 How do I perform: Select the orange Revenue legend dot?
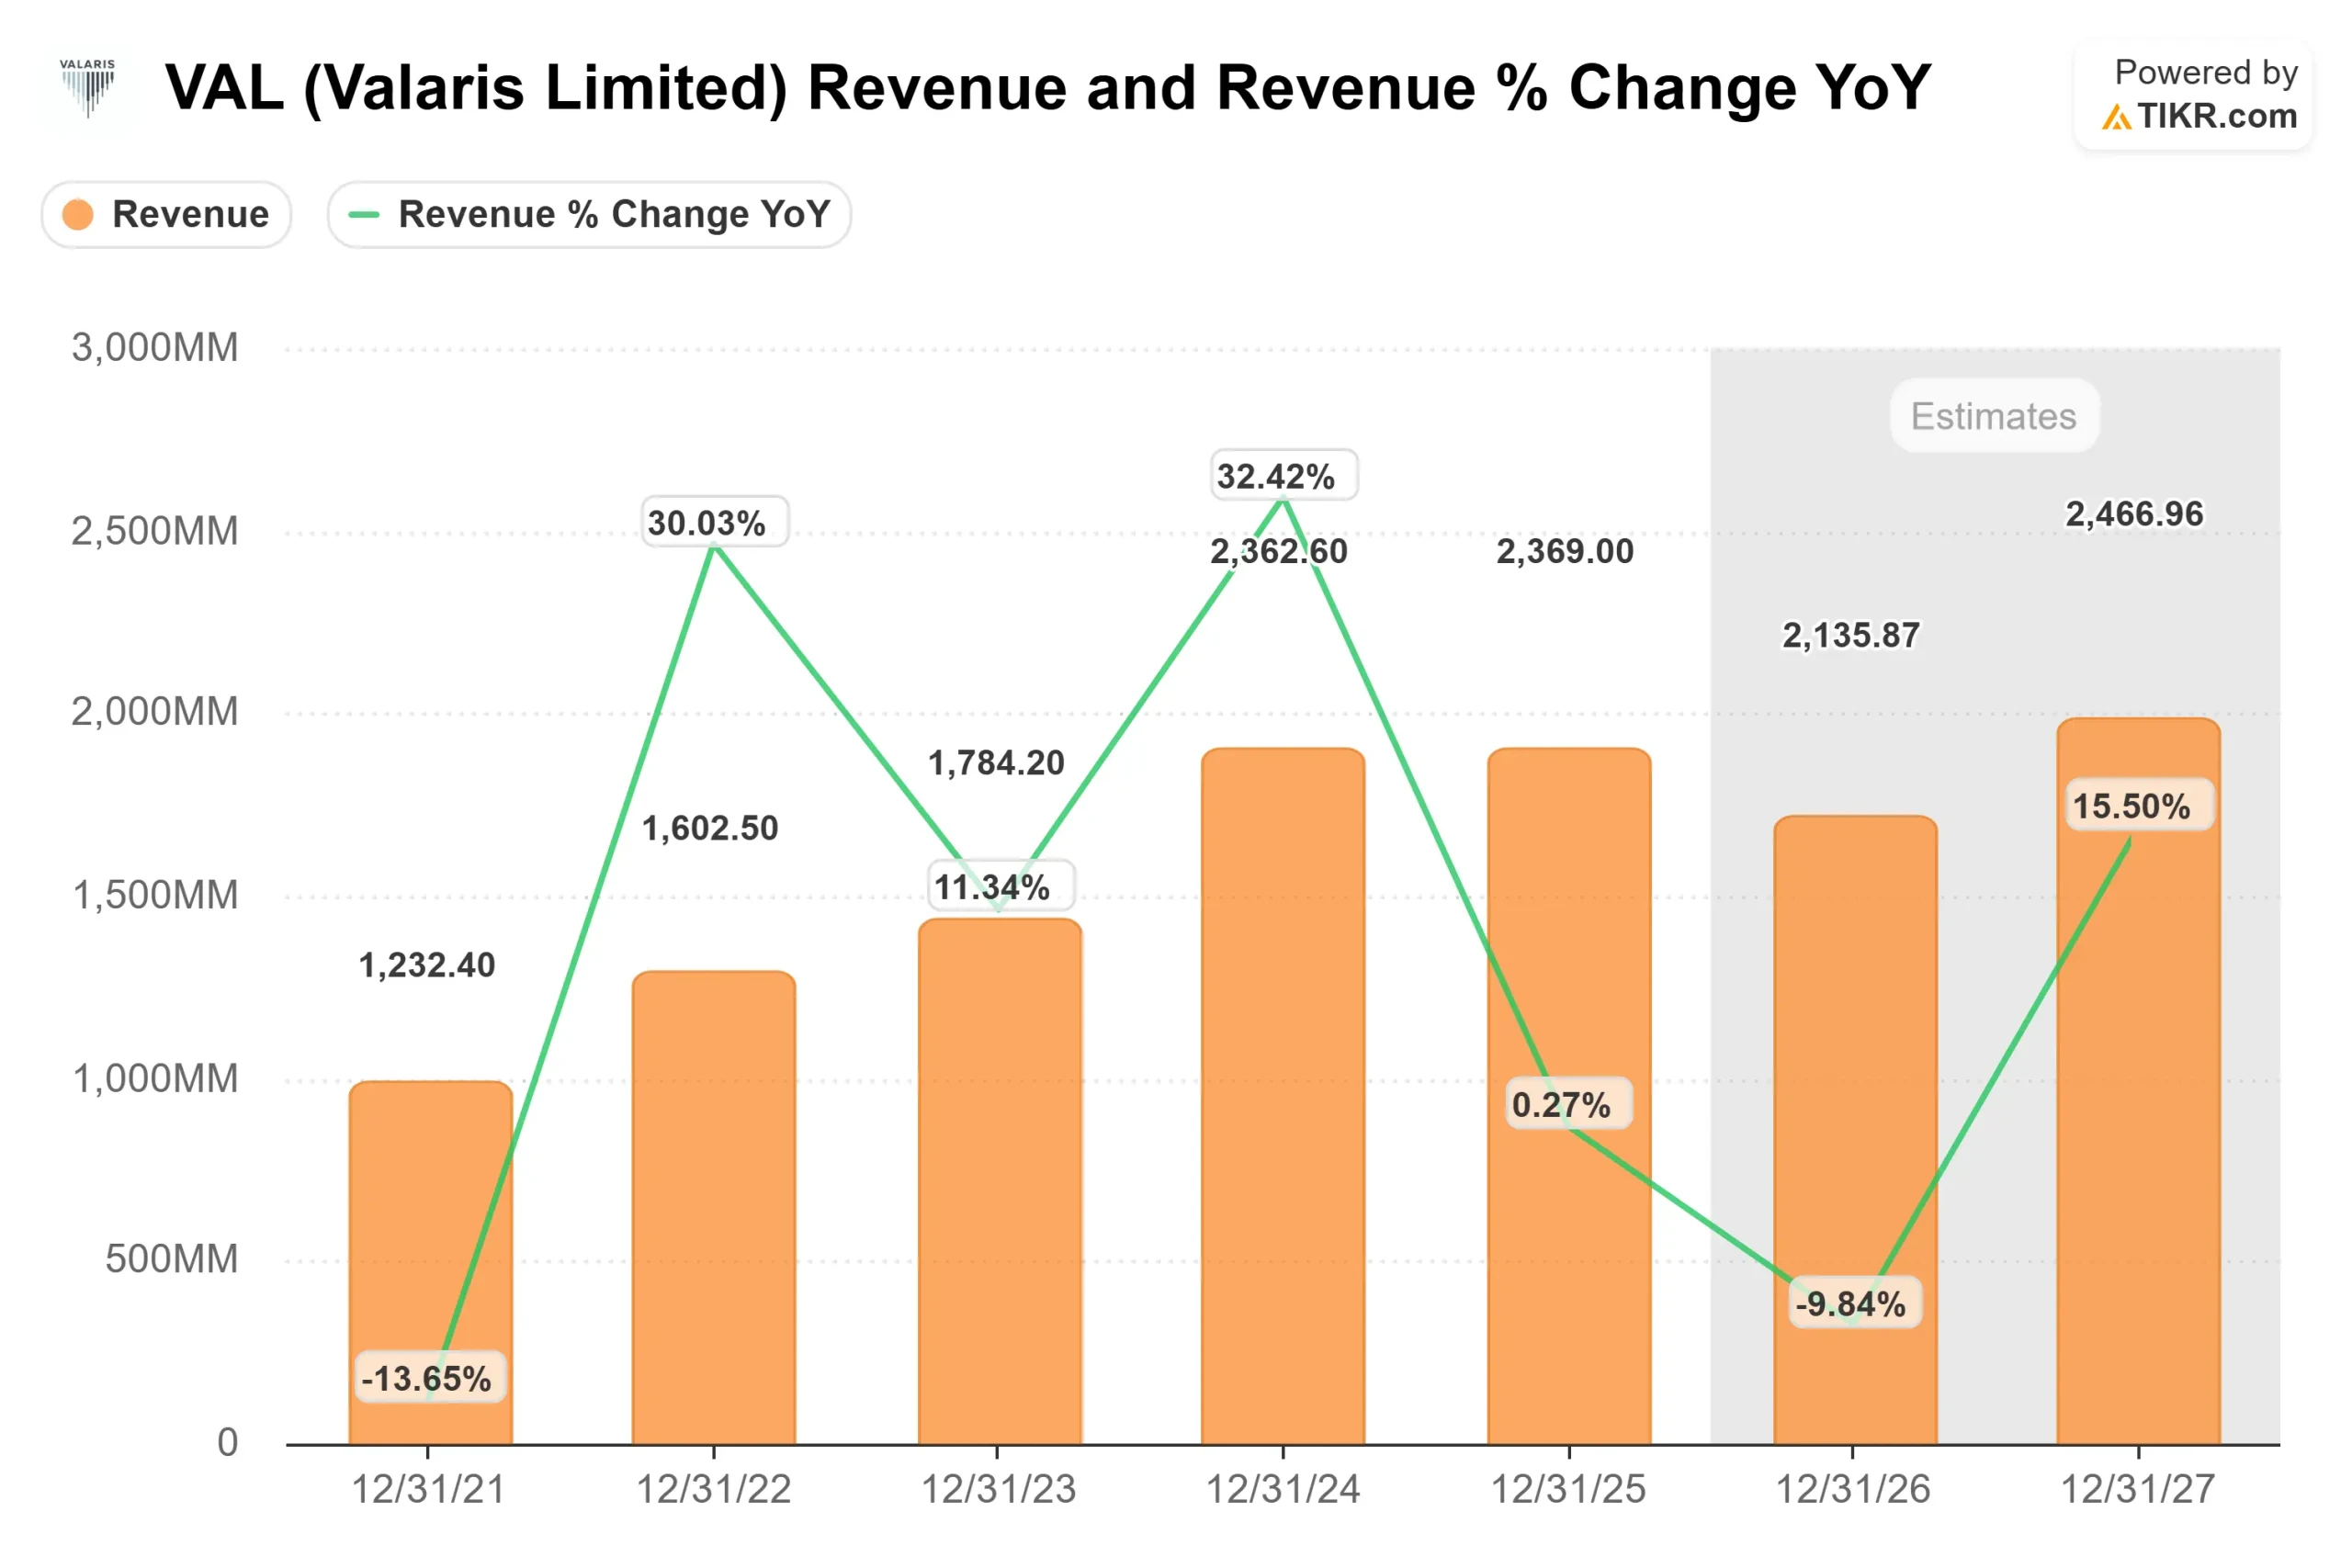click(78, 214)
